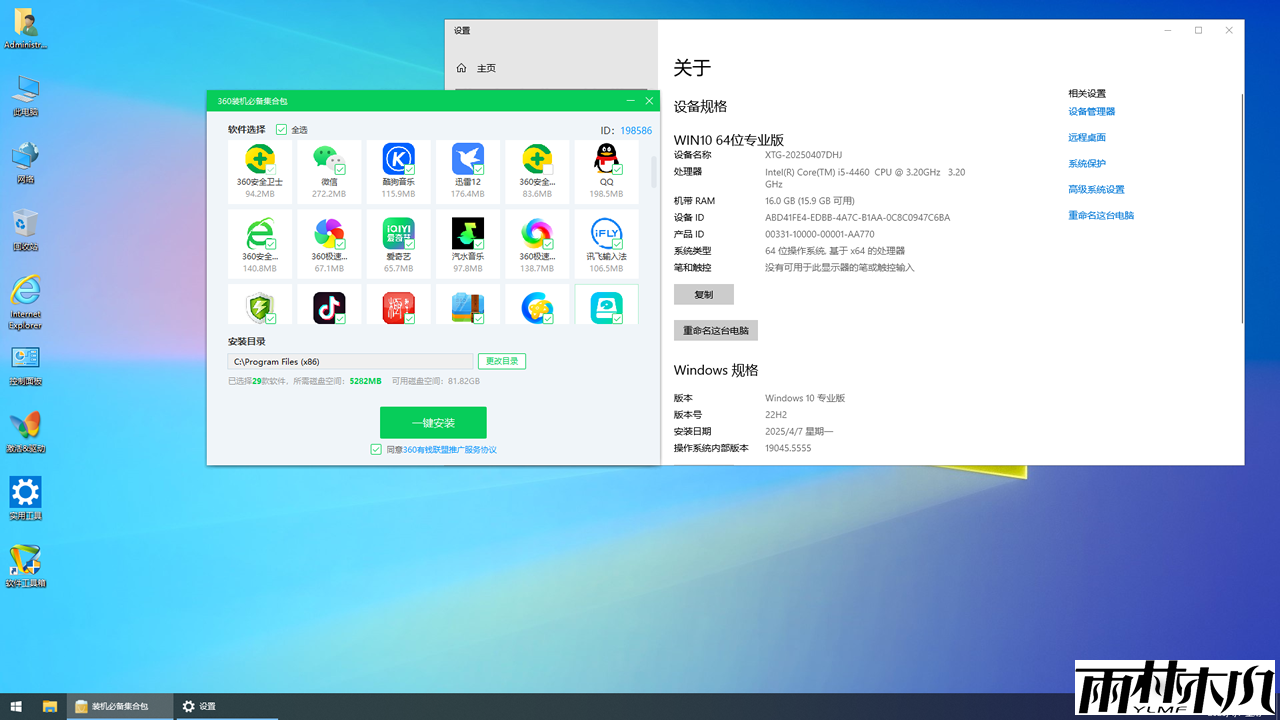Click the 一键安装 install button

(433, 423)
